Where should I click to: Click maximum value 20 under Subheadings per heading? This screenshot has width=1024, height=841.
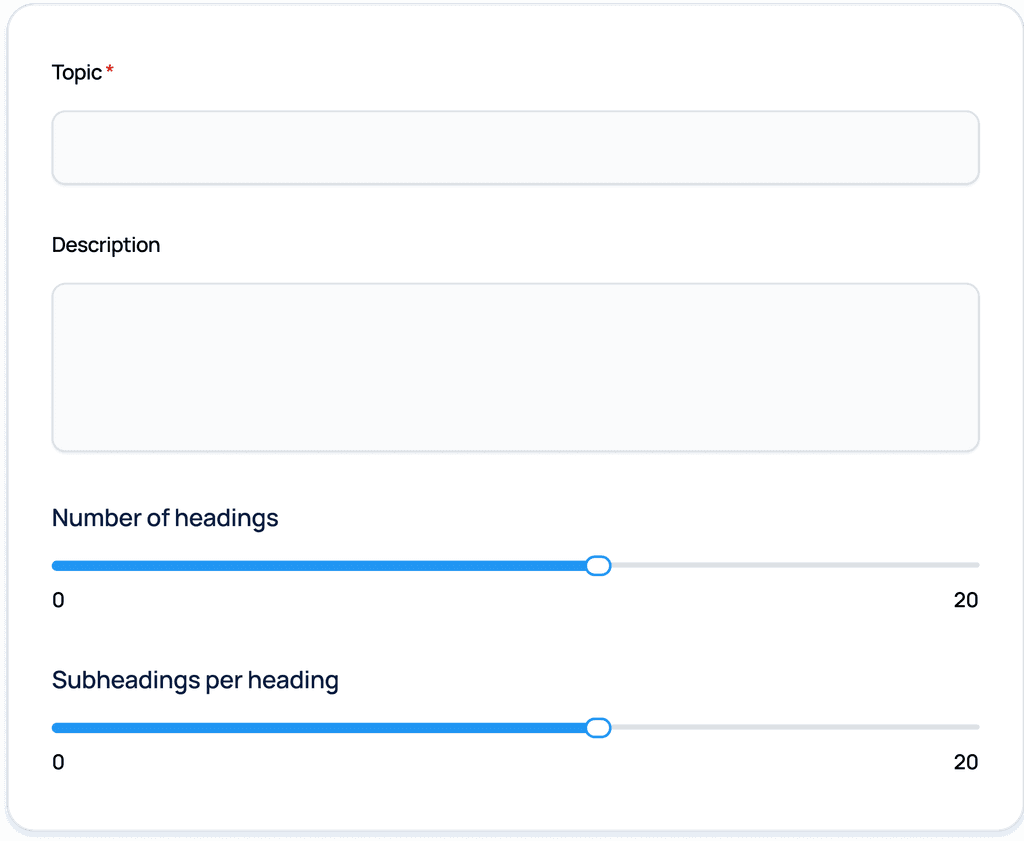click(x=965, y=762)
